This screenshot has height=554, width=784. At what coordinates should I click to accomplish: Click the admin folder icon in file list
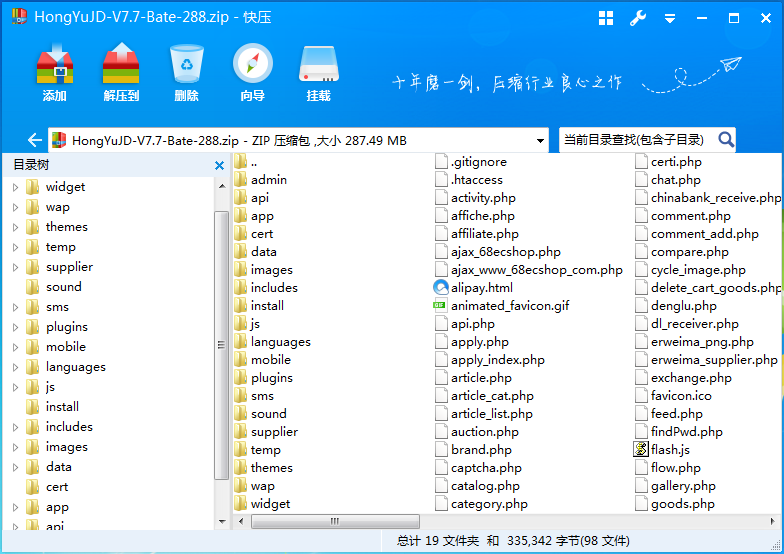241,179
